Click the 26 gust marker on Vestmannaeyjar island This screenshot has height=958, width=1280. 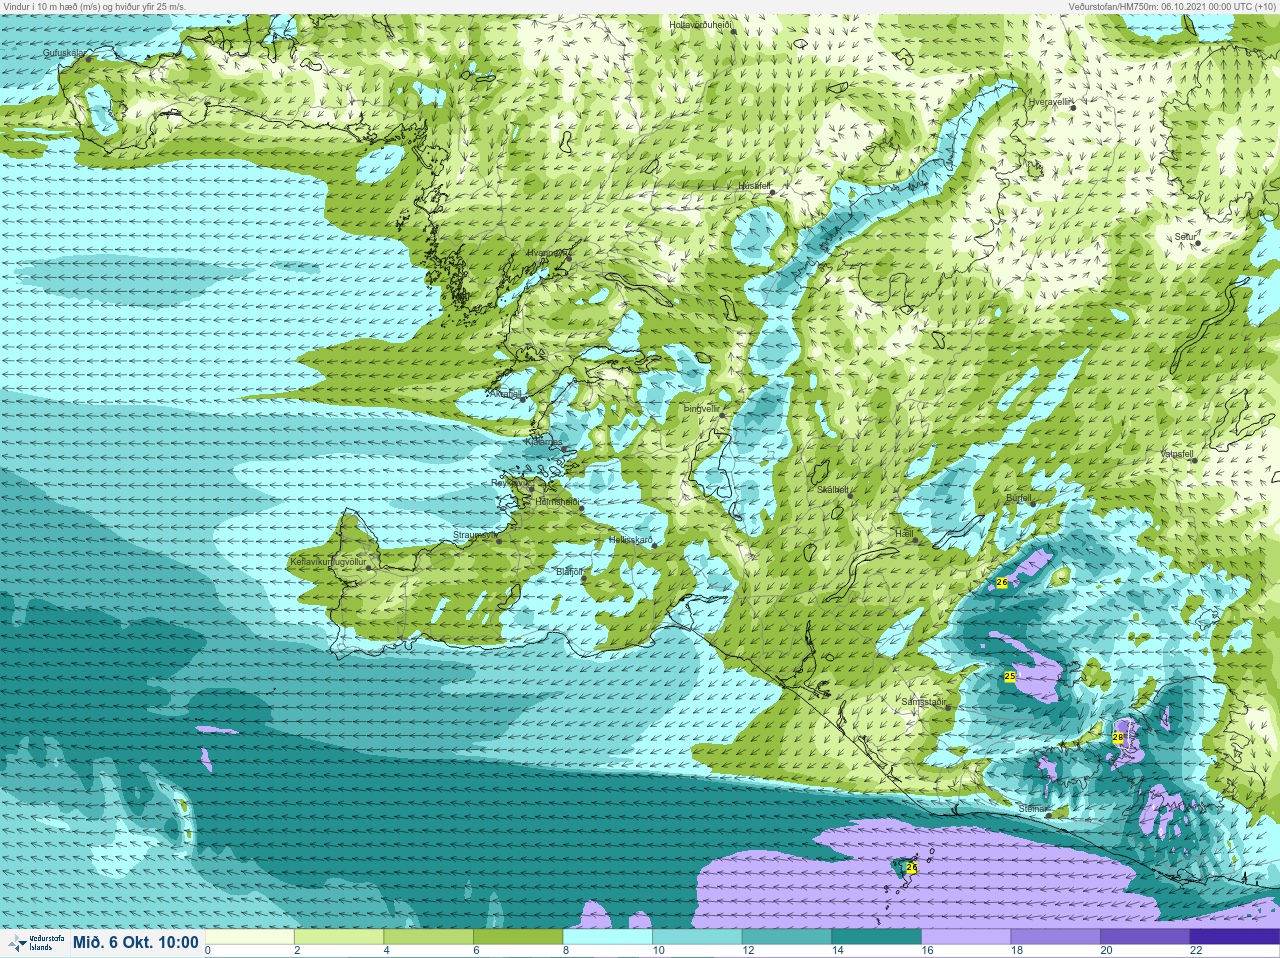911,868
